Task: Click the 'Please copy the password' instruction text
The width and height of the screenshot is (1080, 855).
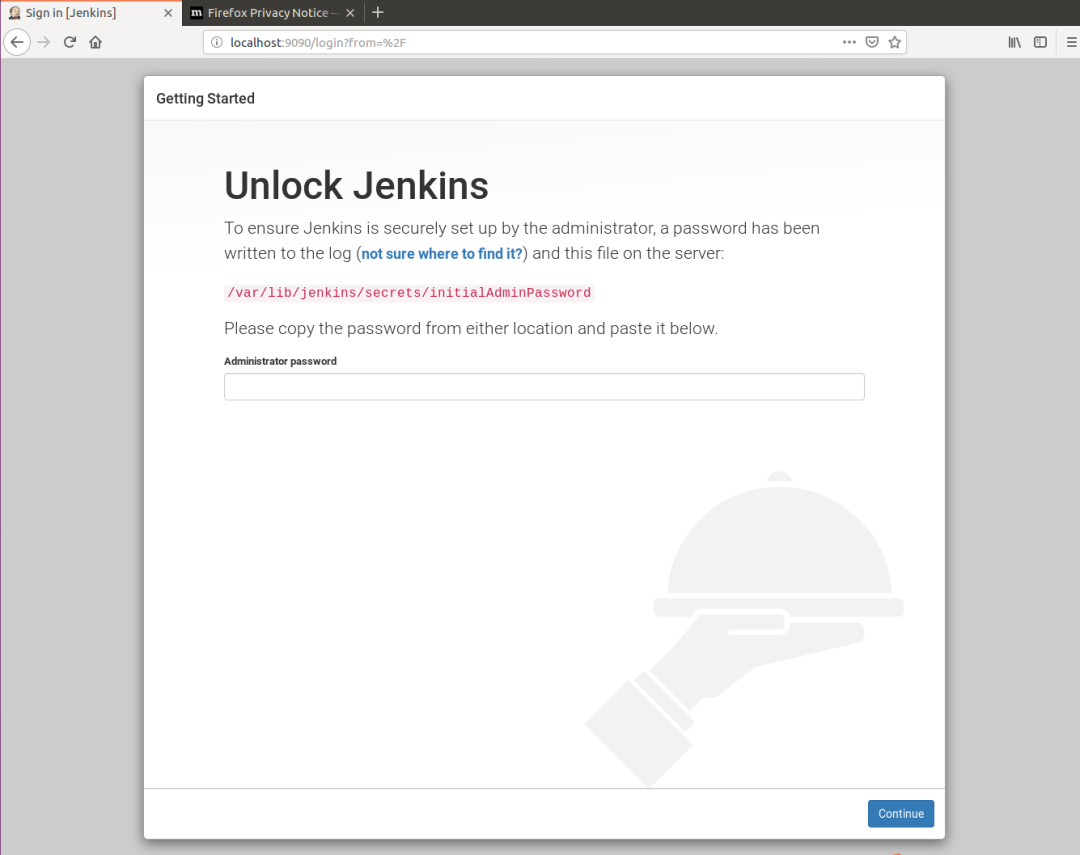Action: 471,329
